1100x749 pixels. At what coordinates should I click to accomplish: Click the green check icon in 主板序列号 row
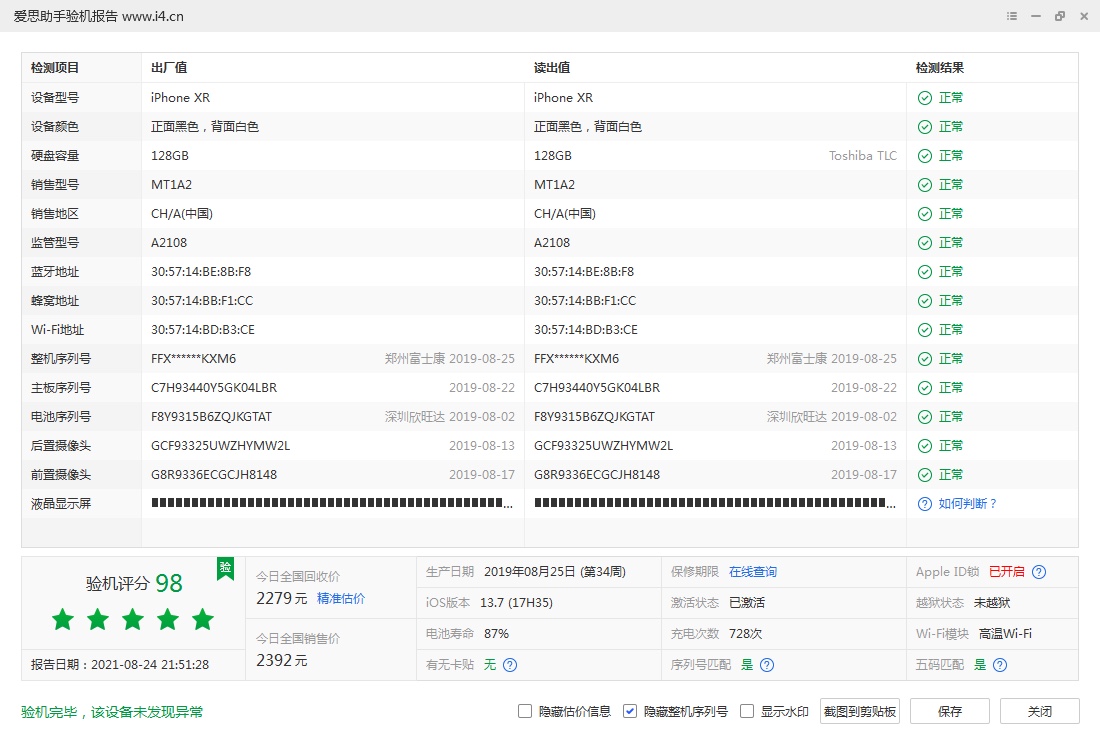point(925,388)
